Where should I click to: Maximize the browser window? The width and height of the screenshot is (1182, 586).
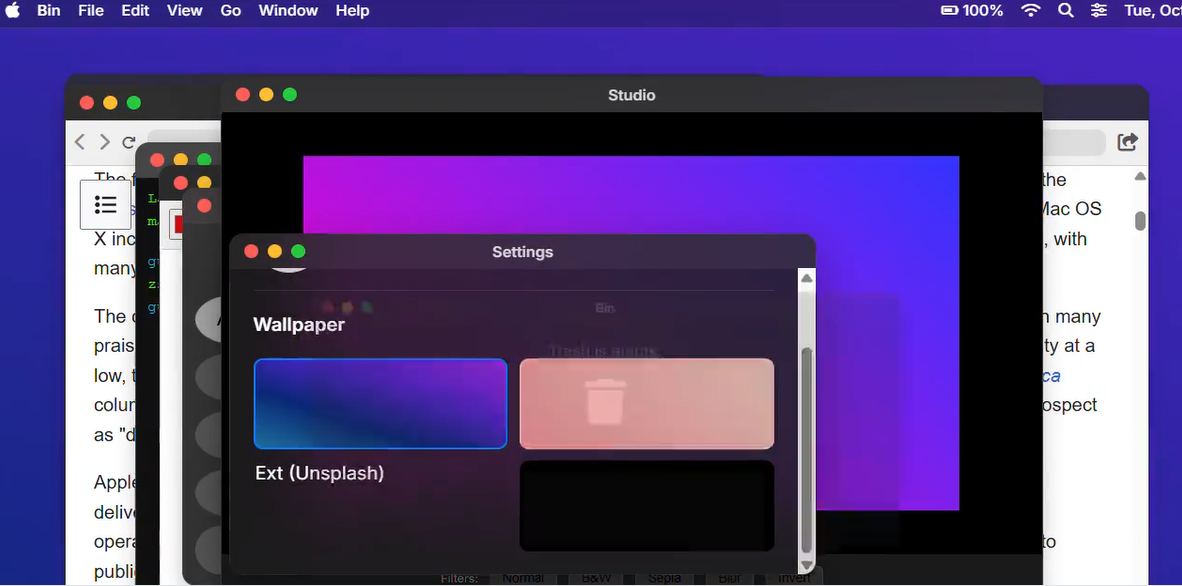(133, 103)
